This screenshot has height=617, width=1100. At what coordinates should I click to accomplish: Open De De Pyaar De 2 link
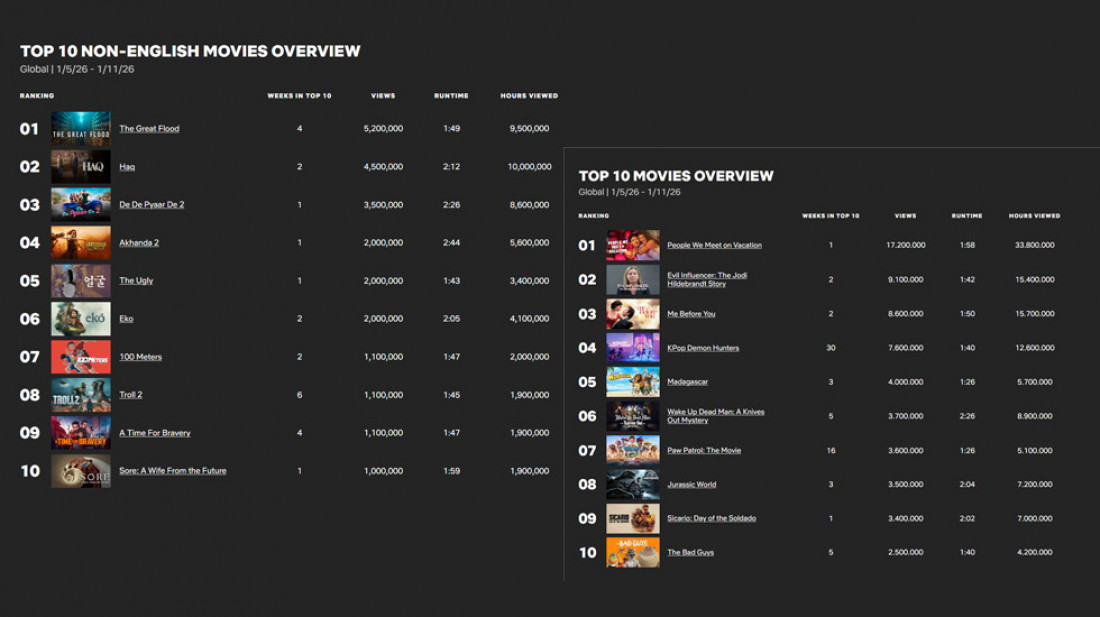coord(151,205)
